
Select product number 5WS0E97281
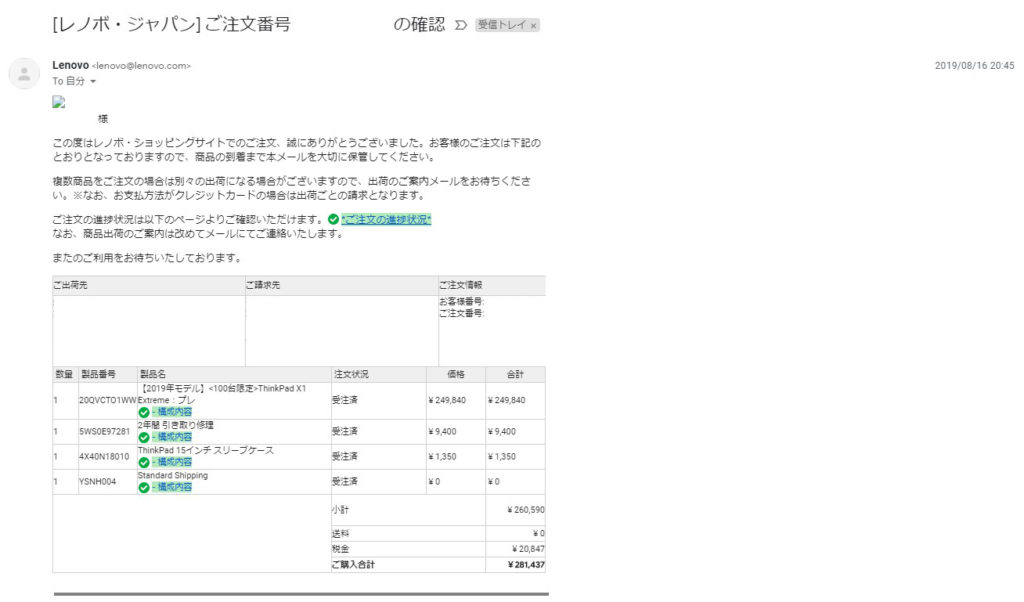[104, 432]
